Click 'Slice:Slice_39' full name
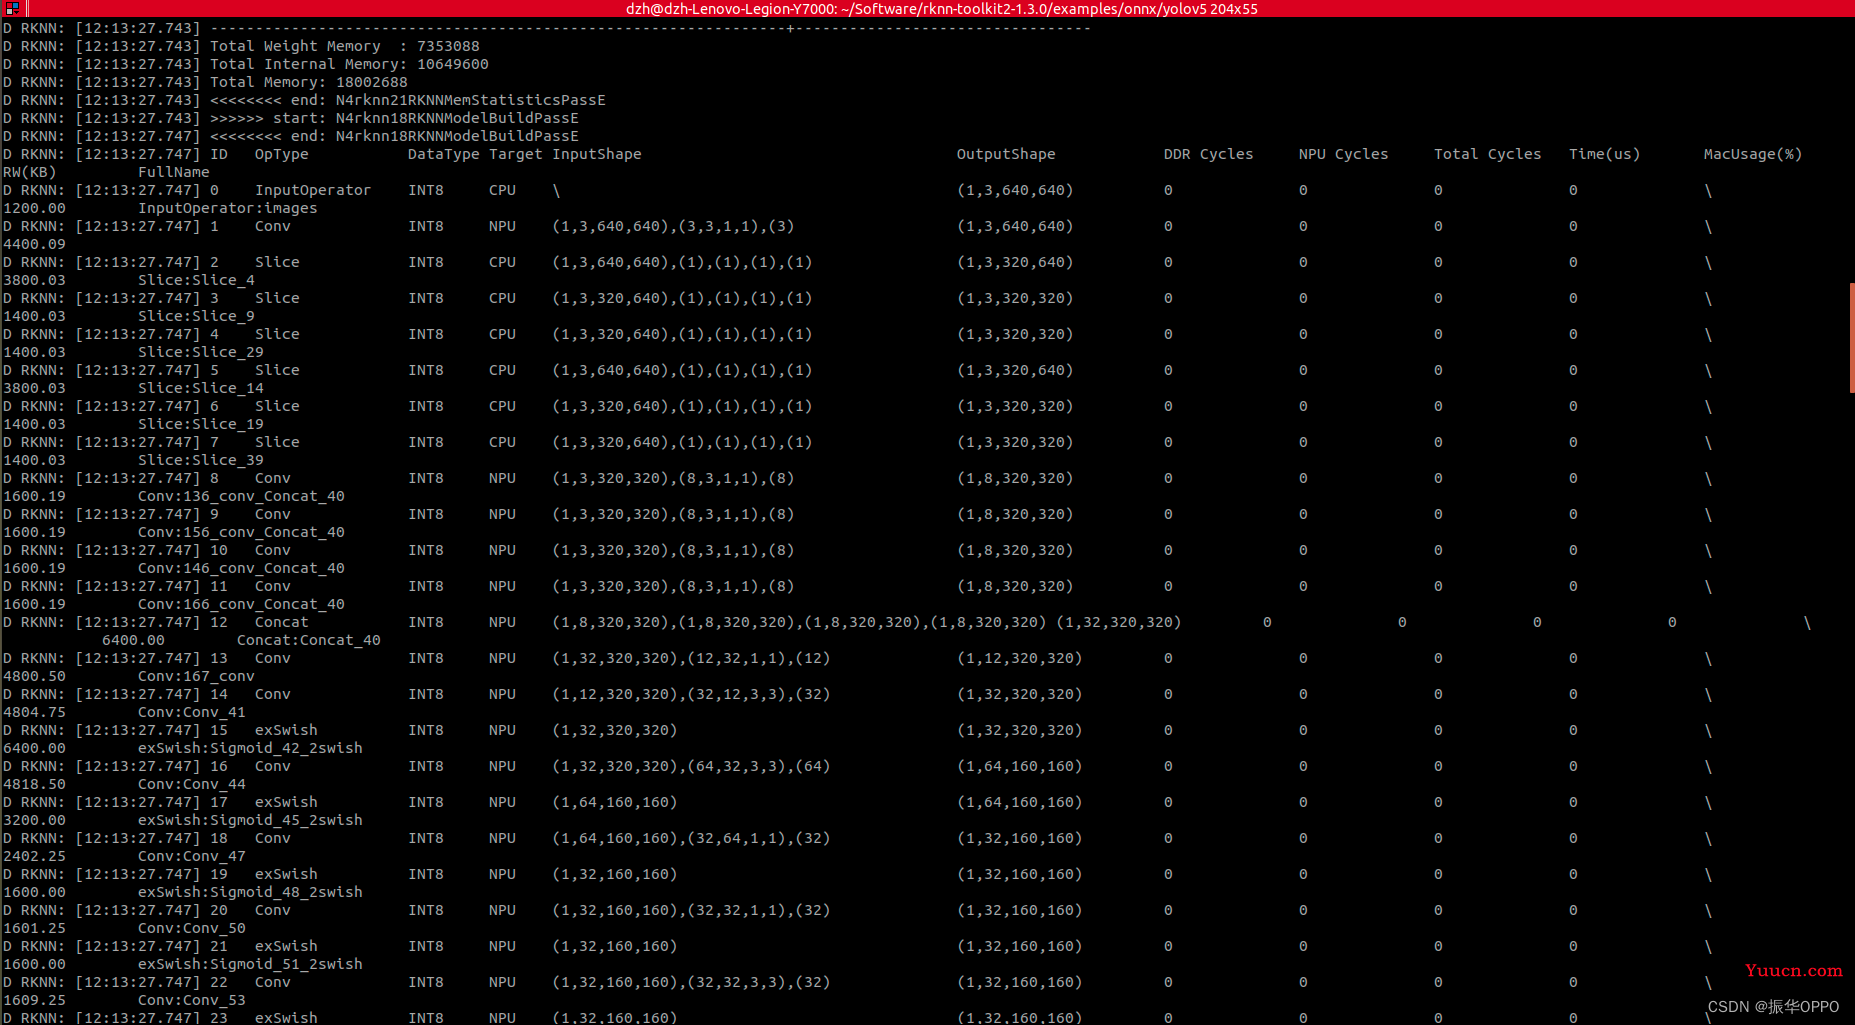Image resolution: width=1855 pixels, height=1025 pixels. [x=201, y=460]
